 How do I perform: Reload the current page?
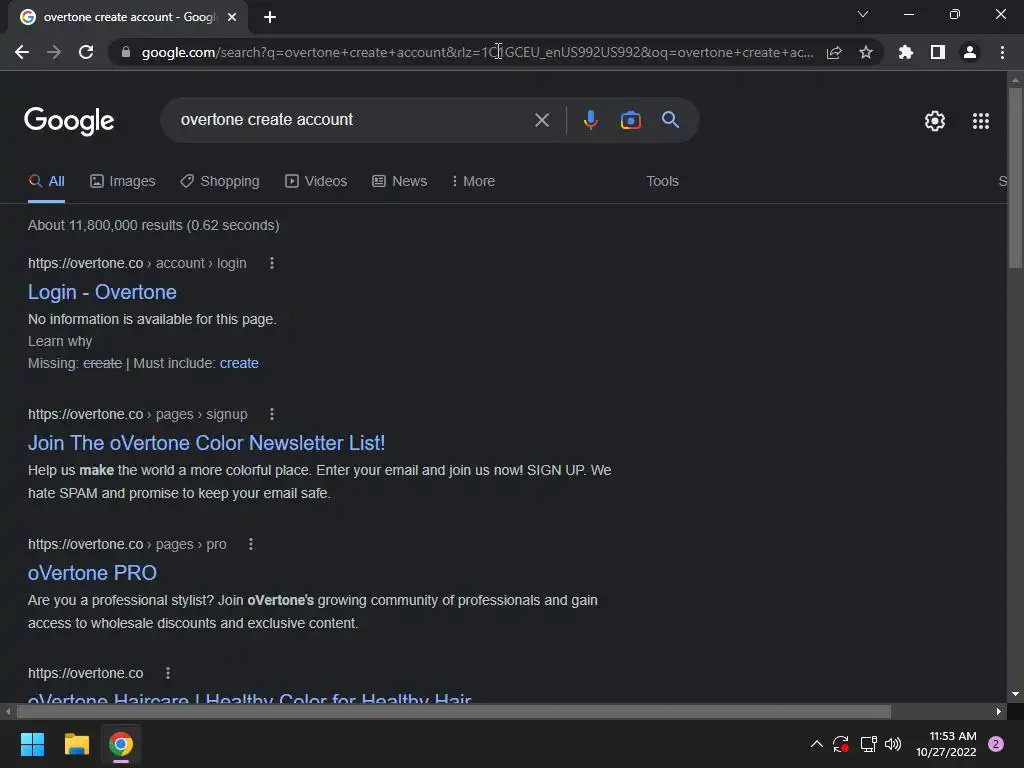pos(86,52)
